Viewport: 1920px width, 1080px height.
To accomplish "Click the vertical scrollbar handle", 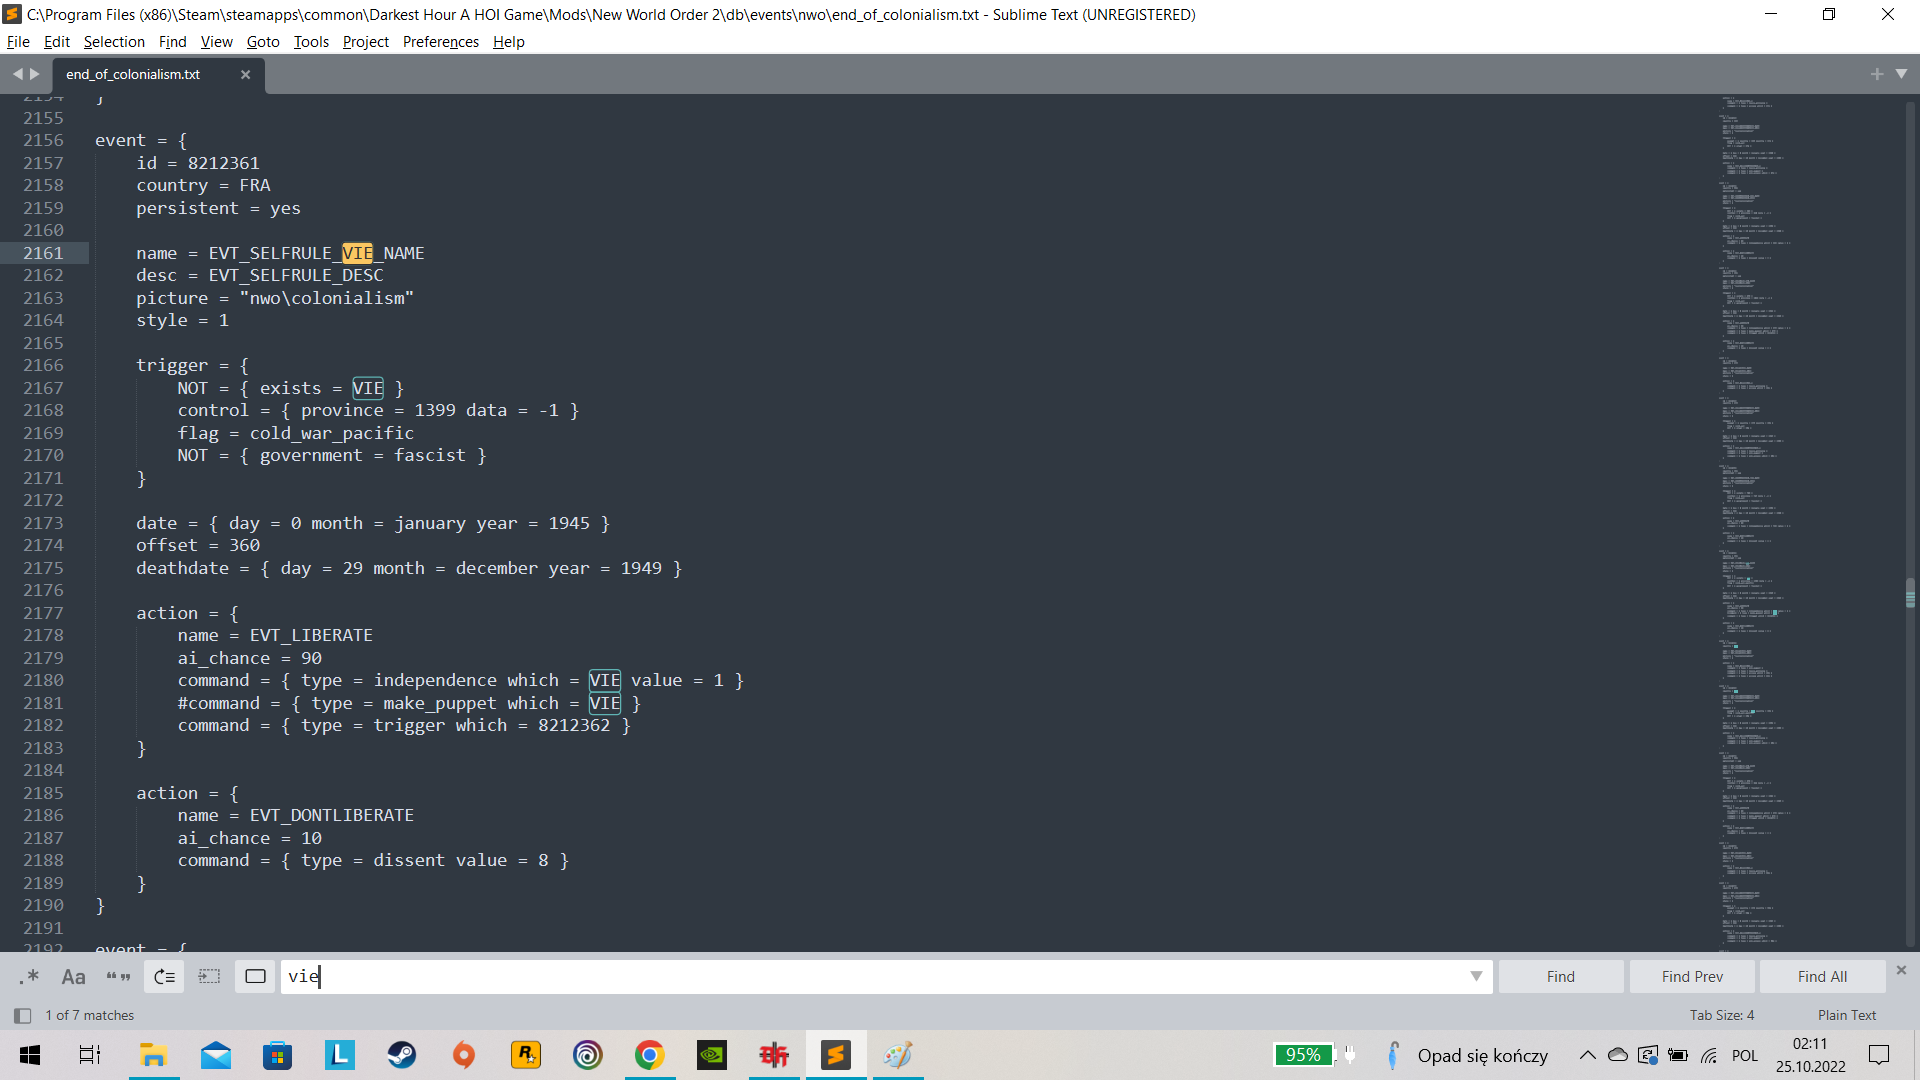I will click(x=1910, y=593).
